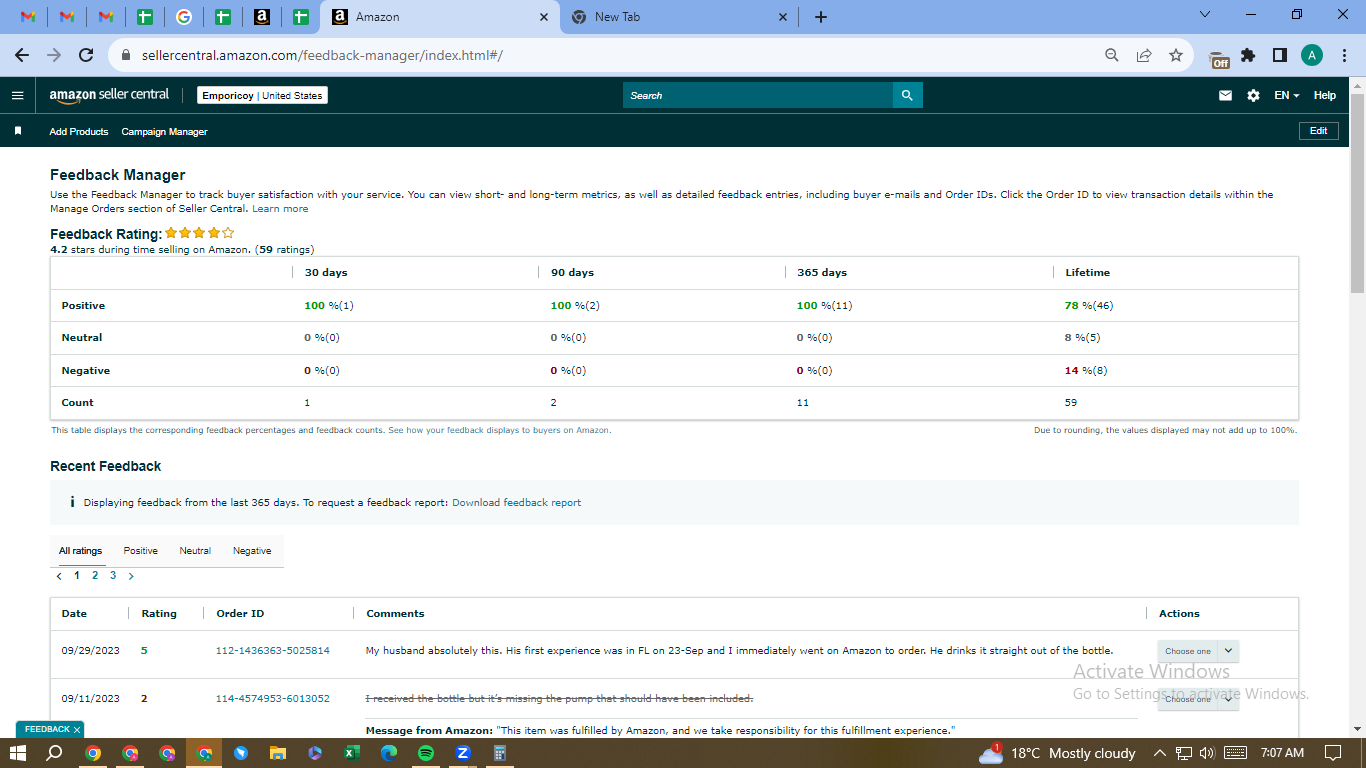
Task: Open the volume speaker icon in system tray
Action: (x=1206, y=753)
